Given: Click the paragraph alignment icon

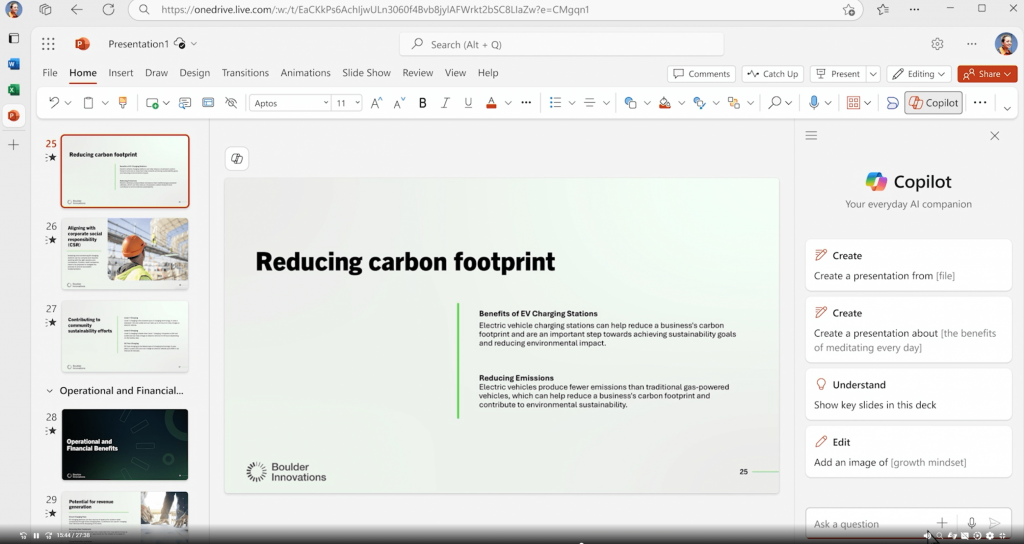Looking at the screenshot, I should tap(590, 103).
